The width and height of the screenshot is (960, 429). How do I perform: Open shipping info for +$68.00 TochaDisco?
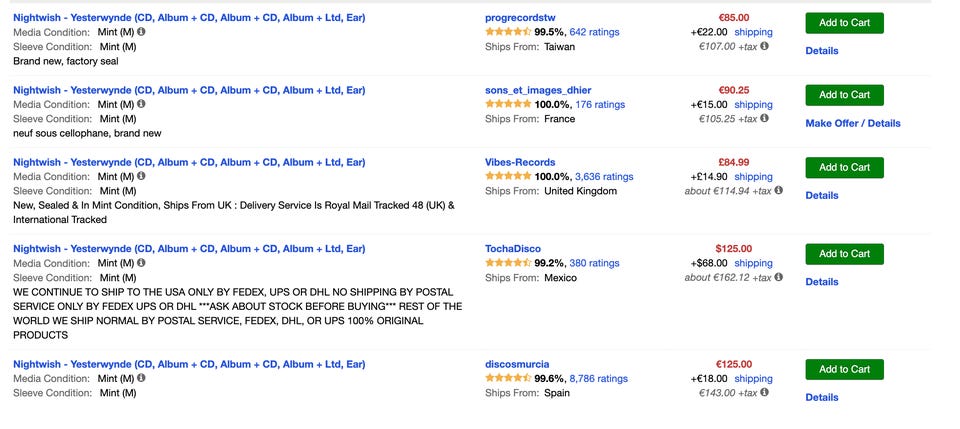coord(753,263)
